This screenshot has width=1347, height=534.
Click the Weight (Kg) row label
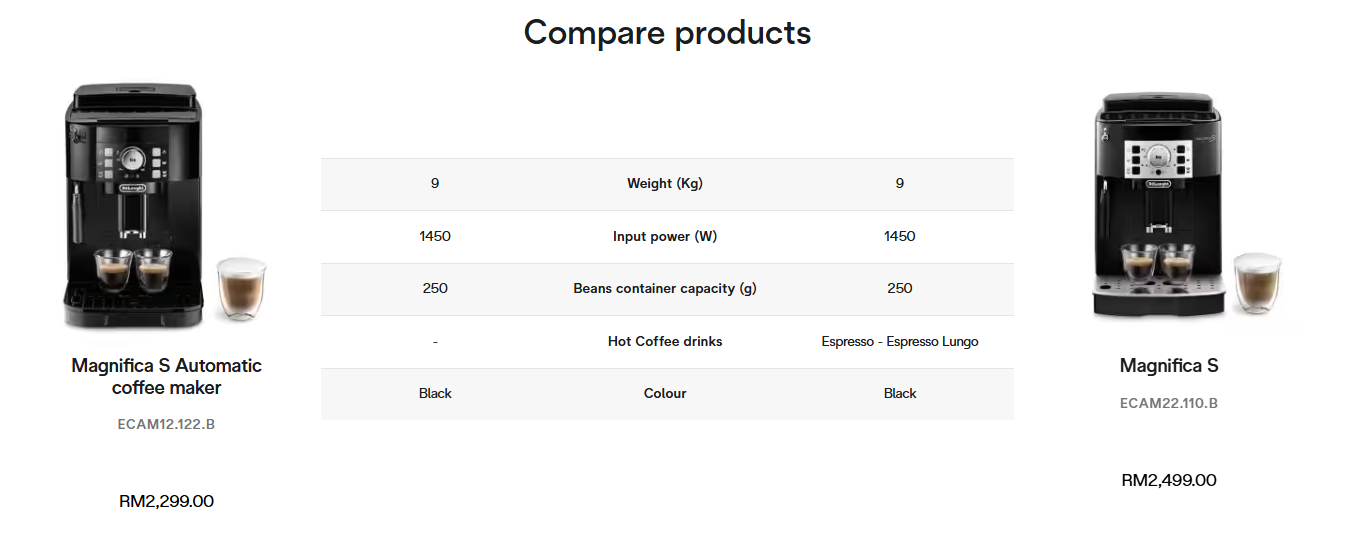[665, 184]
